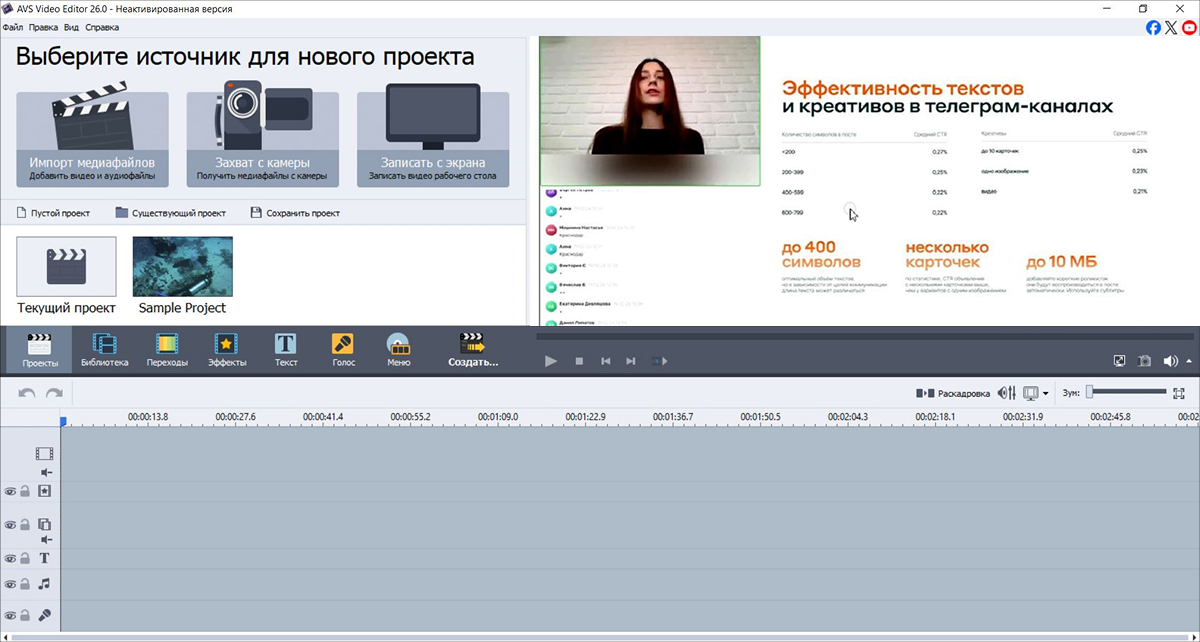1200x642 pixels.
Task: Click the zoom-to-fit timeline icon
Action: click(x=1179, y=393)
